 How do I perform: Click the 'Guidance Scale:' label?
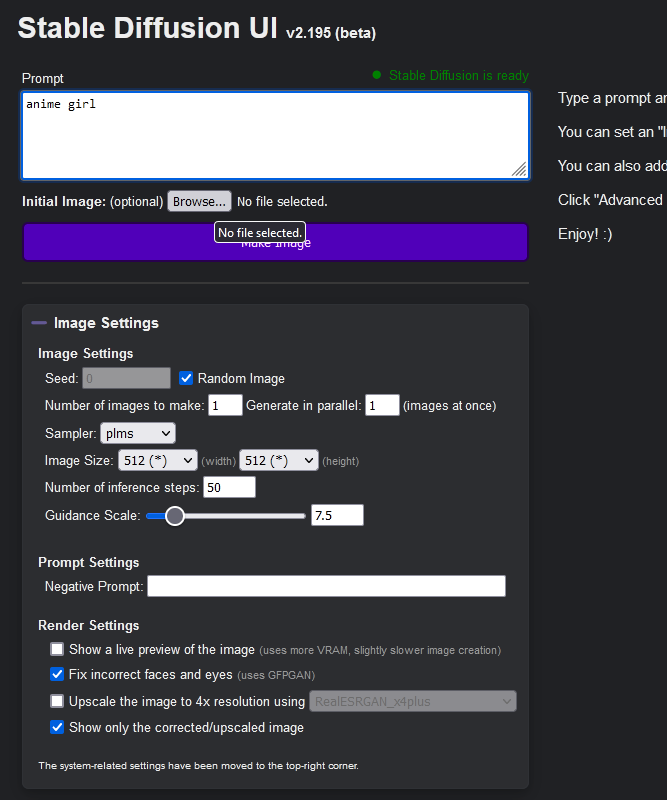tap(93, 515)
